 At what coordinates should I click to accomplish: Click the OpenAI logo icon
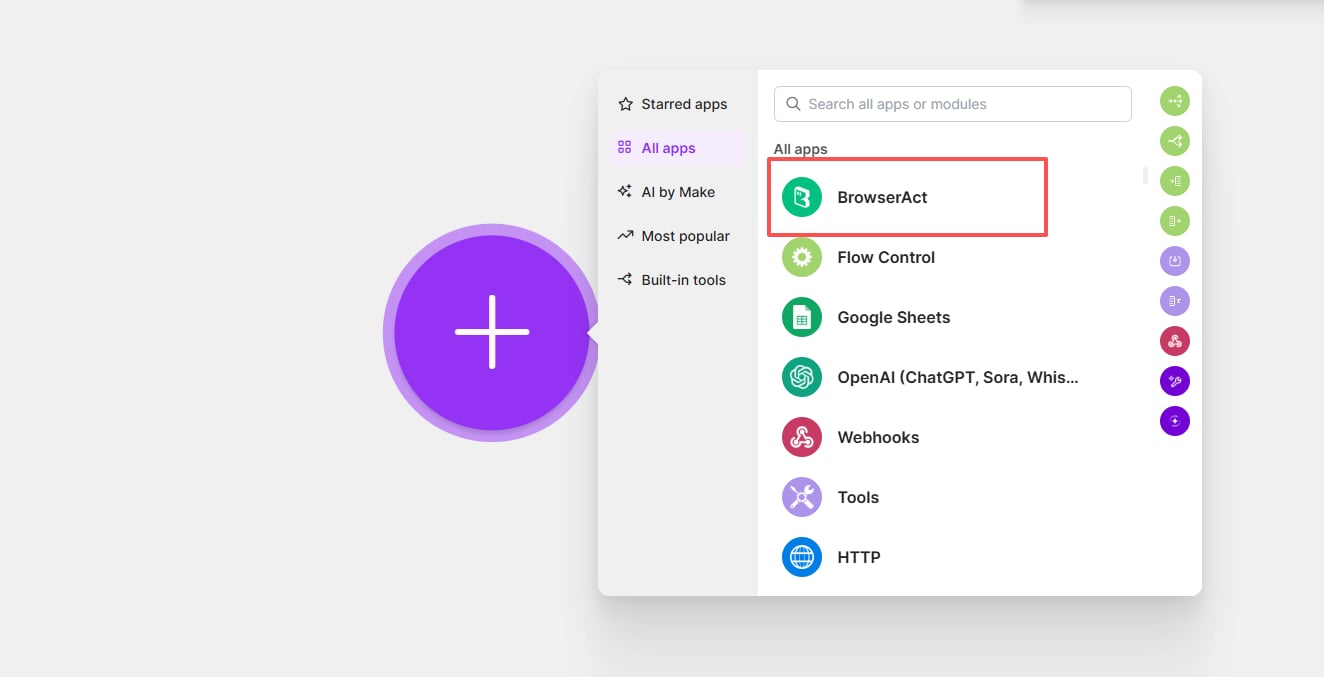click(x=801, y=377)
